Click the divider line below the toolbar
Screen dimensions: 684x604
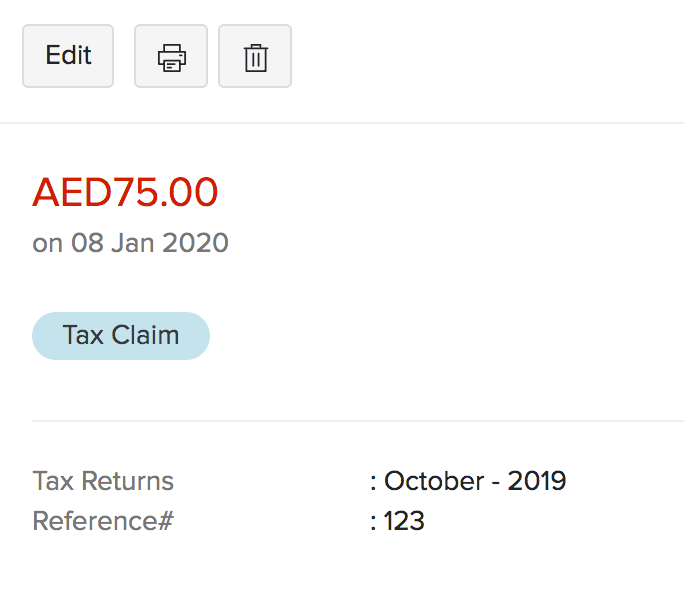pyautogui.click(x=342, y=123)
